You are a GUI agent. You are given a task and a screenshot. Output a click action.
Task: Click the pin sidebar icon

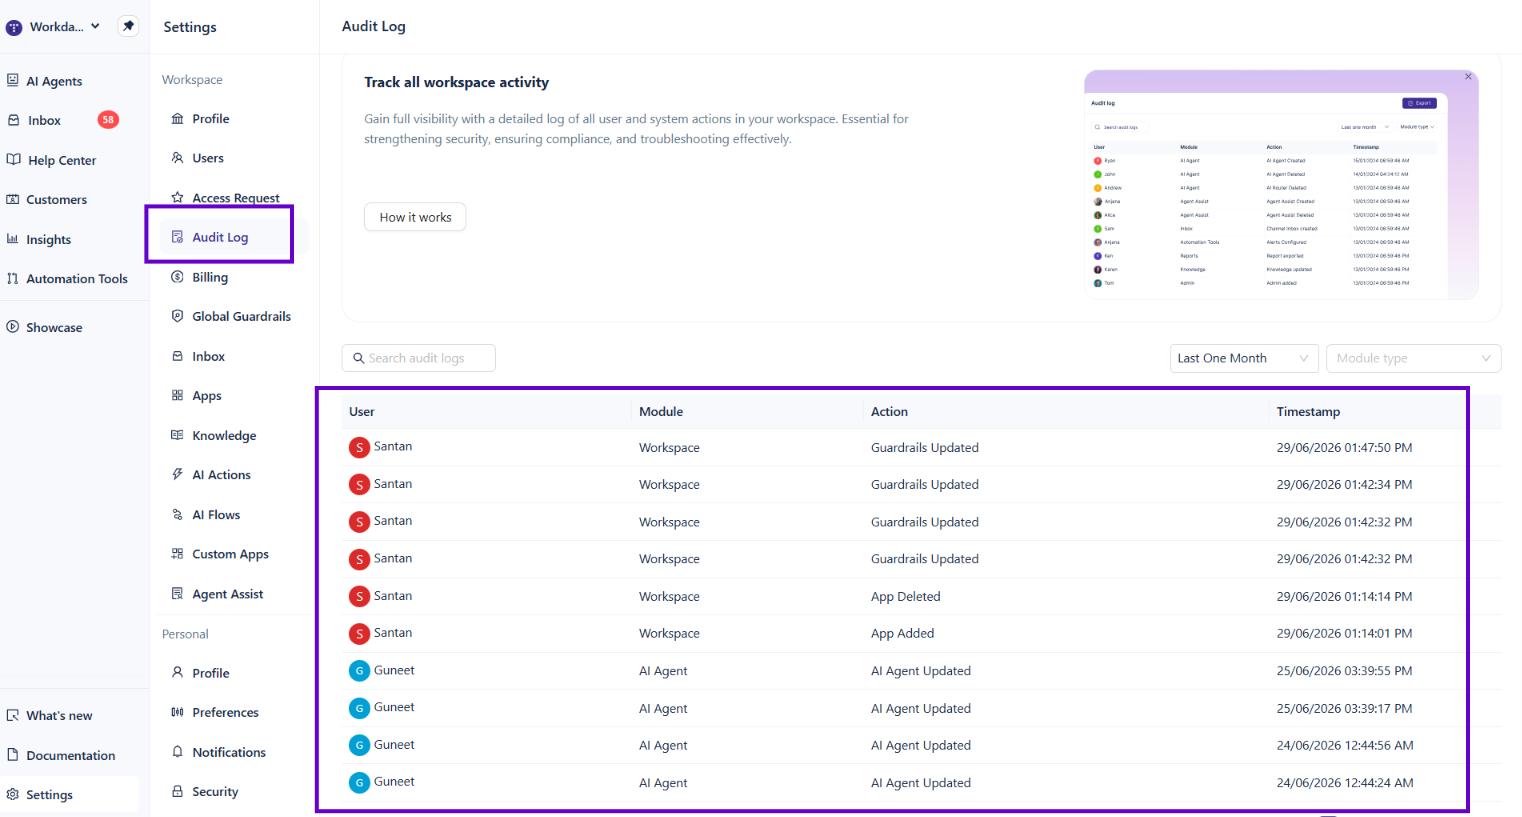click(x=128, y=26)
